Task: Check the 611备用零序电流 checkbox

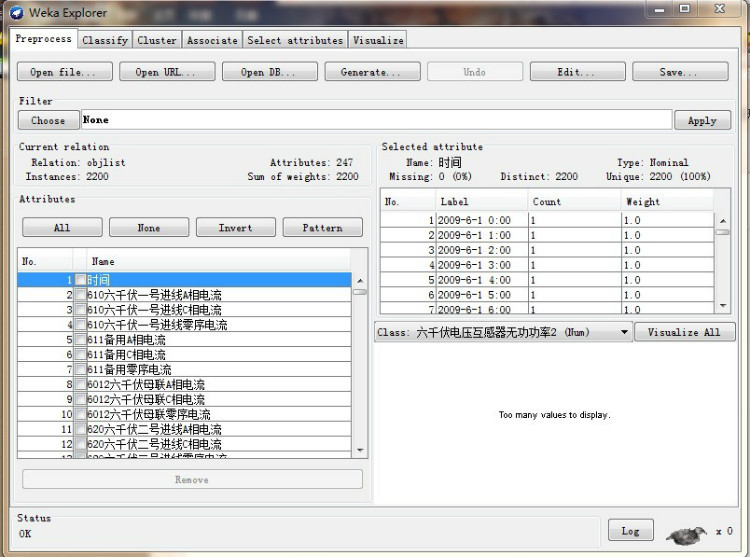Action: pyautogui.click(x=80, y=369)
